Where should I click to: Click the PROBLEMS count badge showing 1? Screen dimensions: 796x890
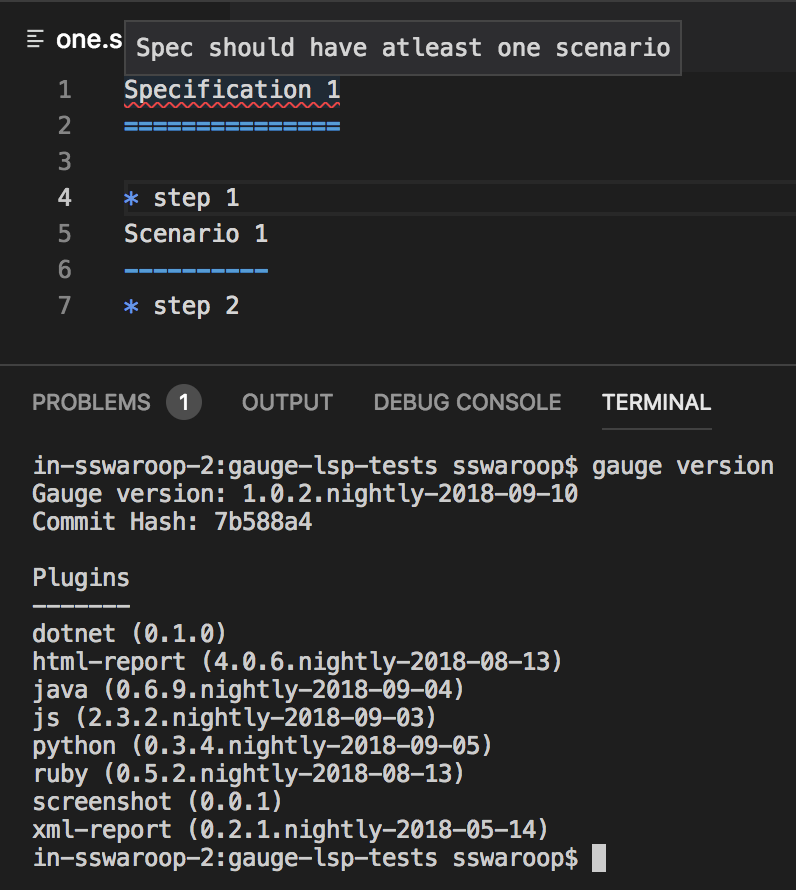[184, 402]
